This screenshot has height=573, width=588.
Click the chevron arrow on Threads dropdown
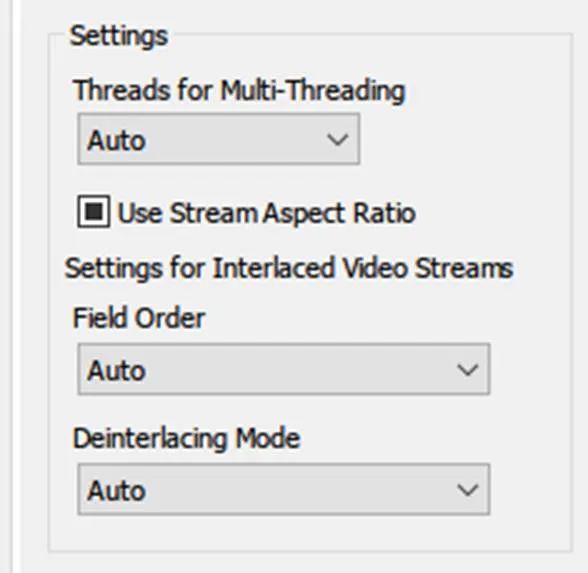click(x=338, y=140)
